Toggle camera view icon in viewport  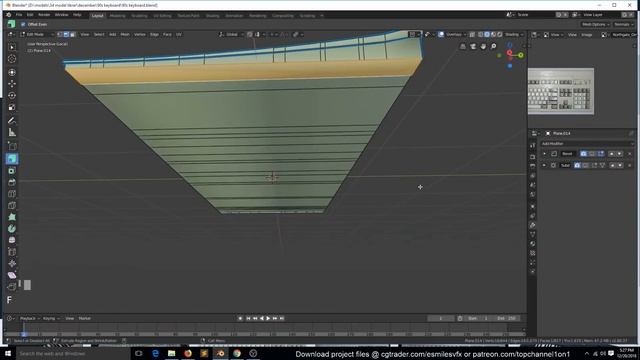473,47
